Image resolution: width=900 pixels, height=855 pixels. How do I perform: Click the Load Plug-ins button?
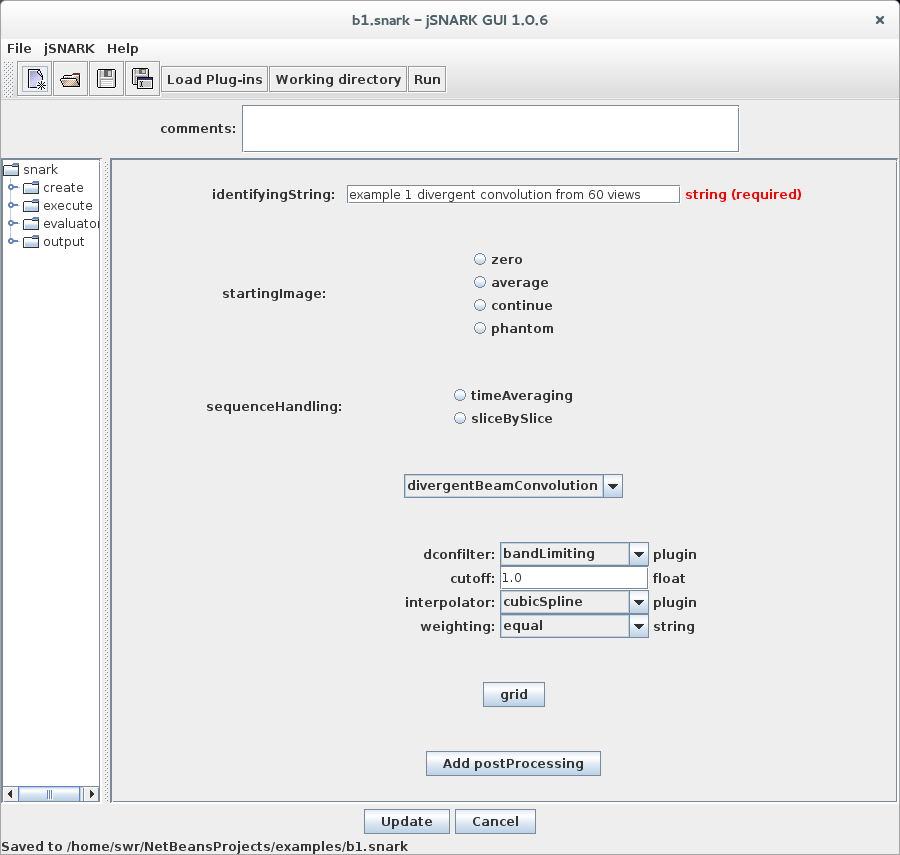coord(215,79)
